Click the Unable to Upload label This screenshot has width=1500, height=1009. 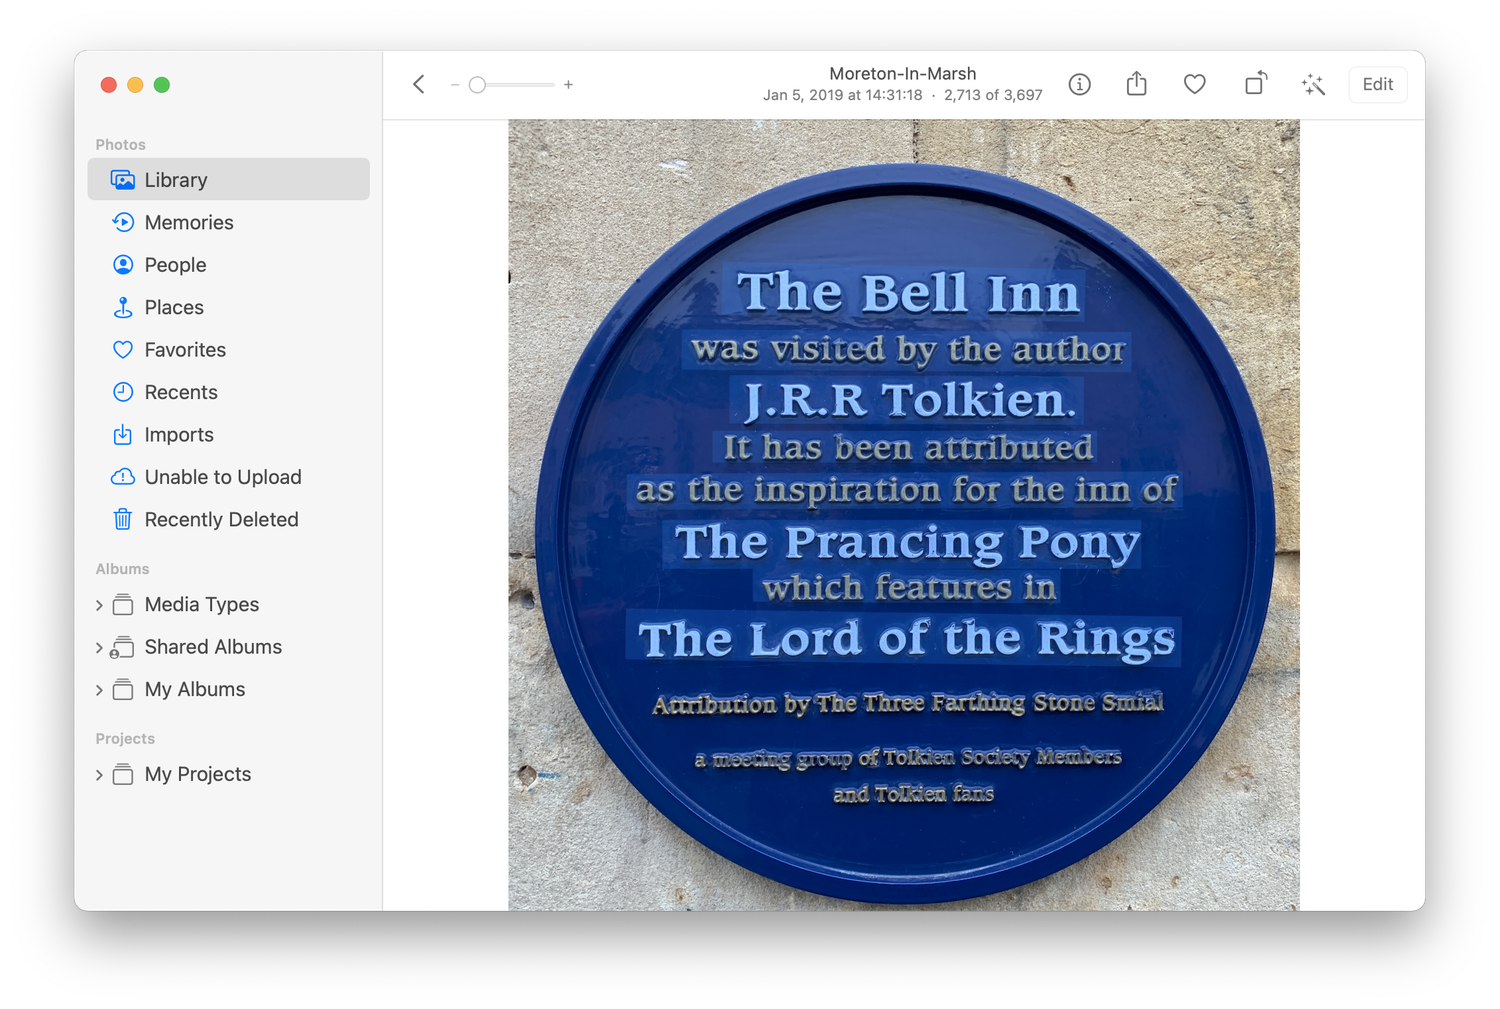[x=223, y=477]
